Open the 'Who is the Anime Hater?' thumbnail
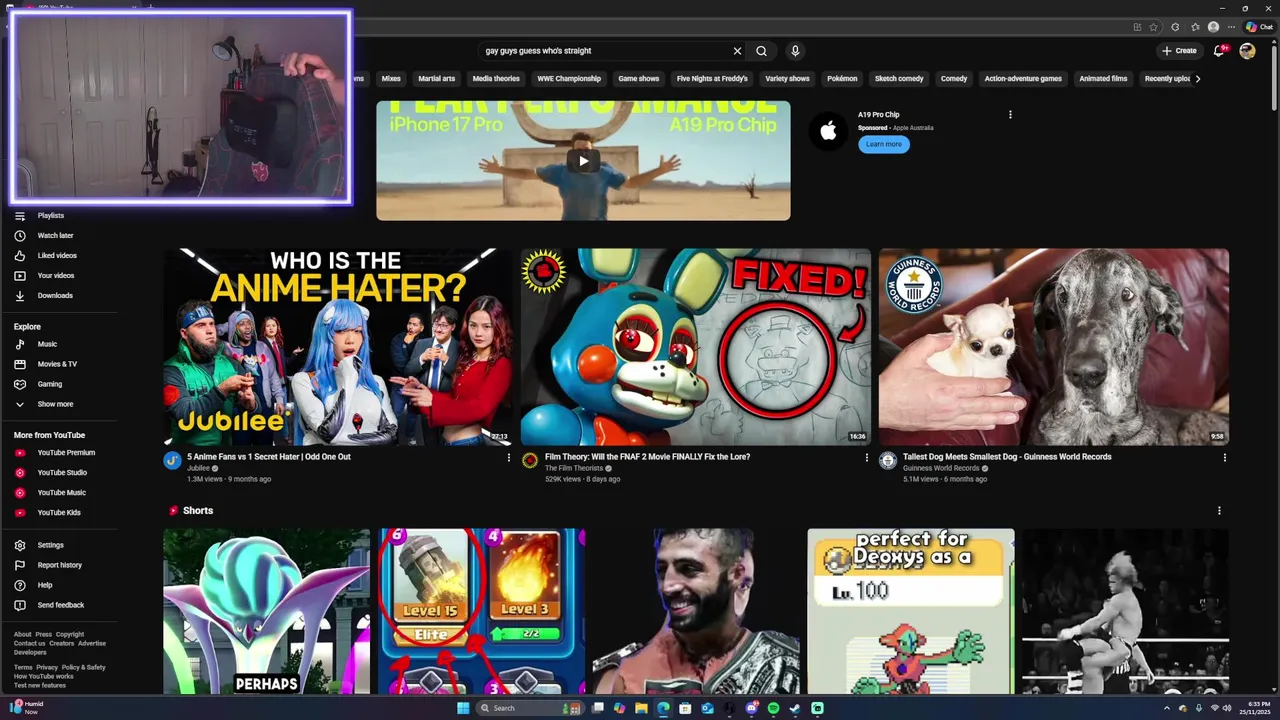The width and height of the screenshot is (1280, 720). coord(338,346)
